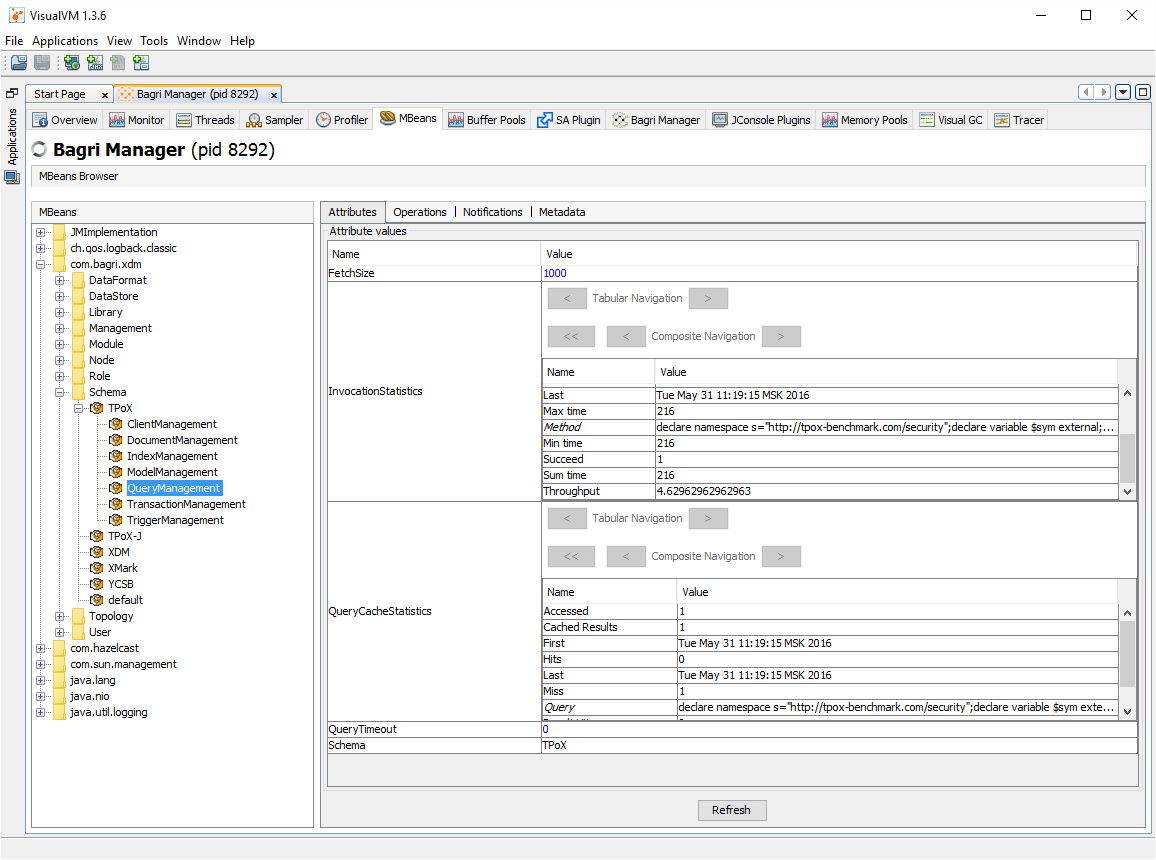The height and width of the screenshot is (860, 1156).
Task: Select ClientManagement MBean under TPoX
Action: pos(172,424)
